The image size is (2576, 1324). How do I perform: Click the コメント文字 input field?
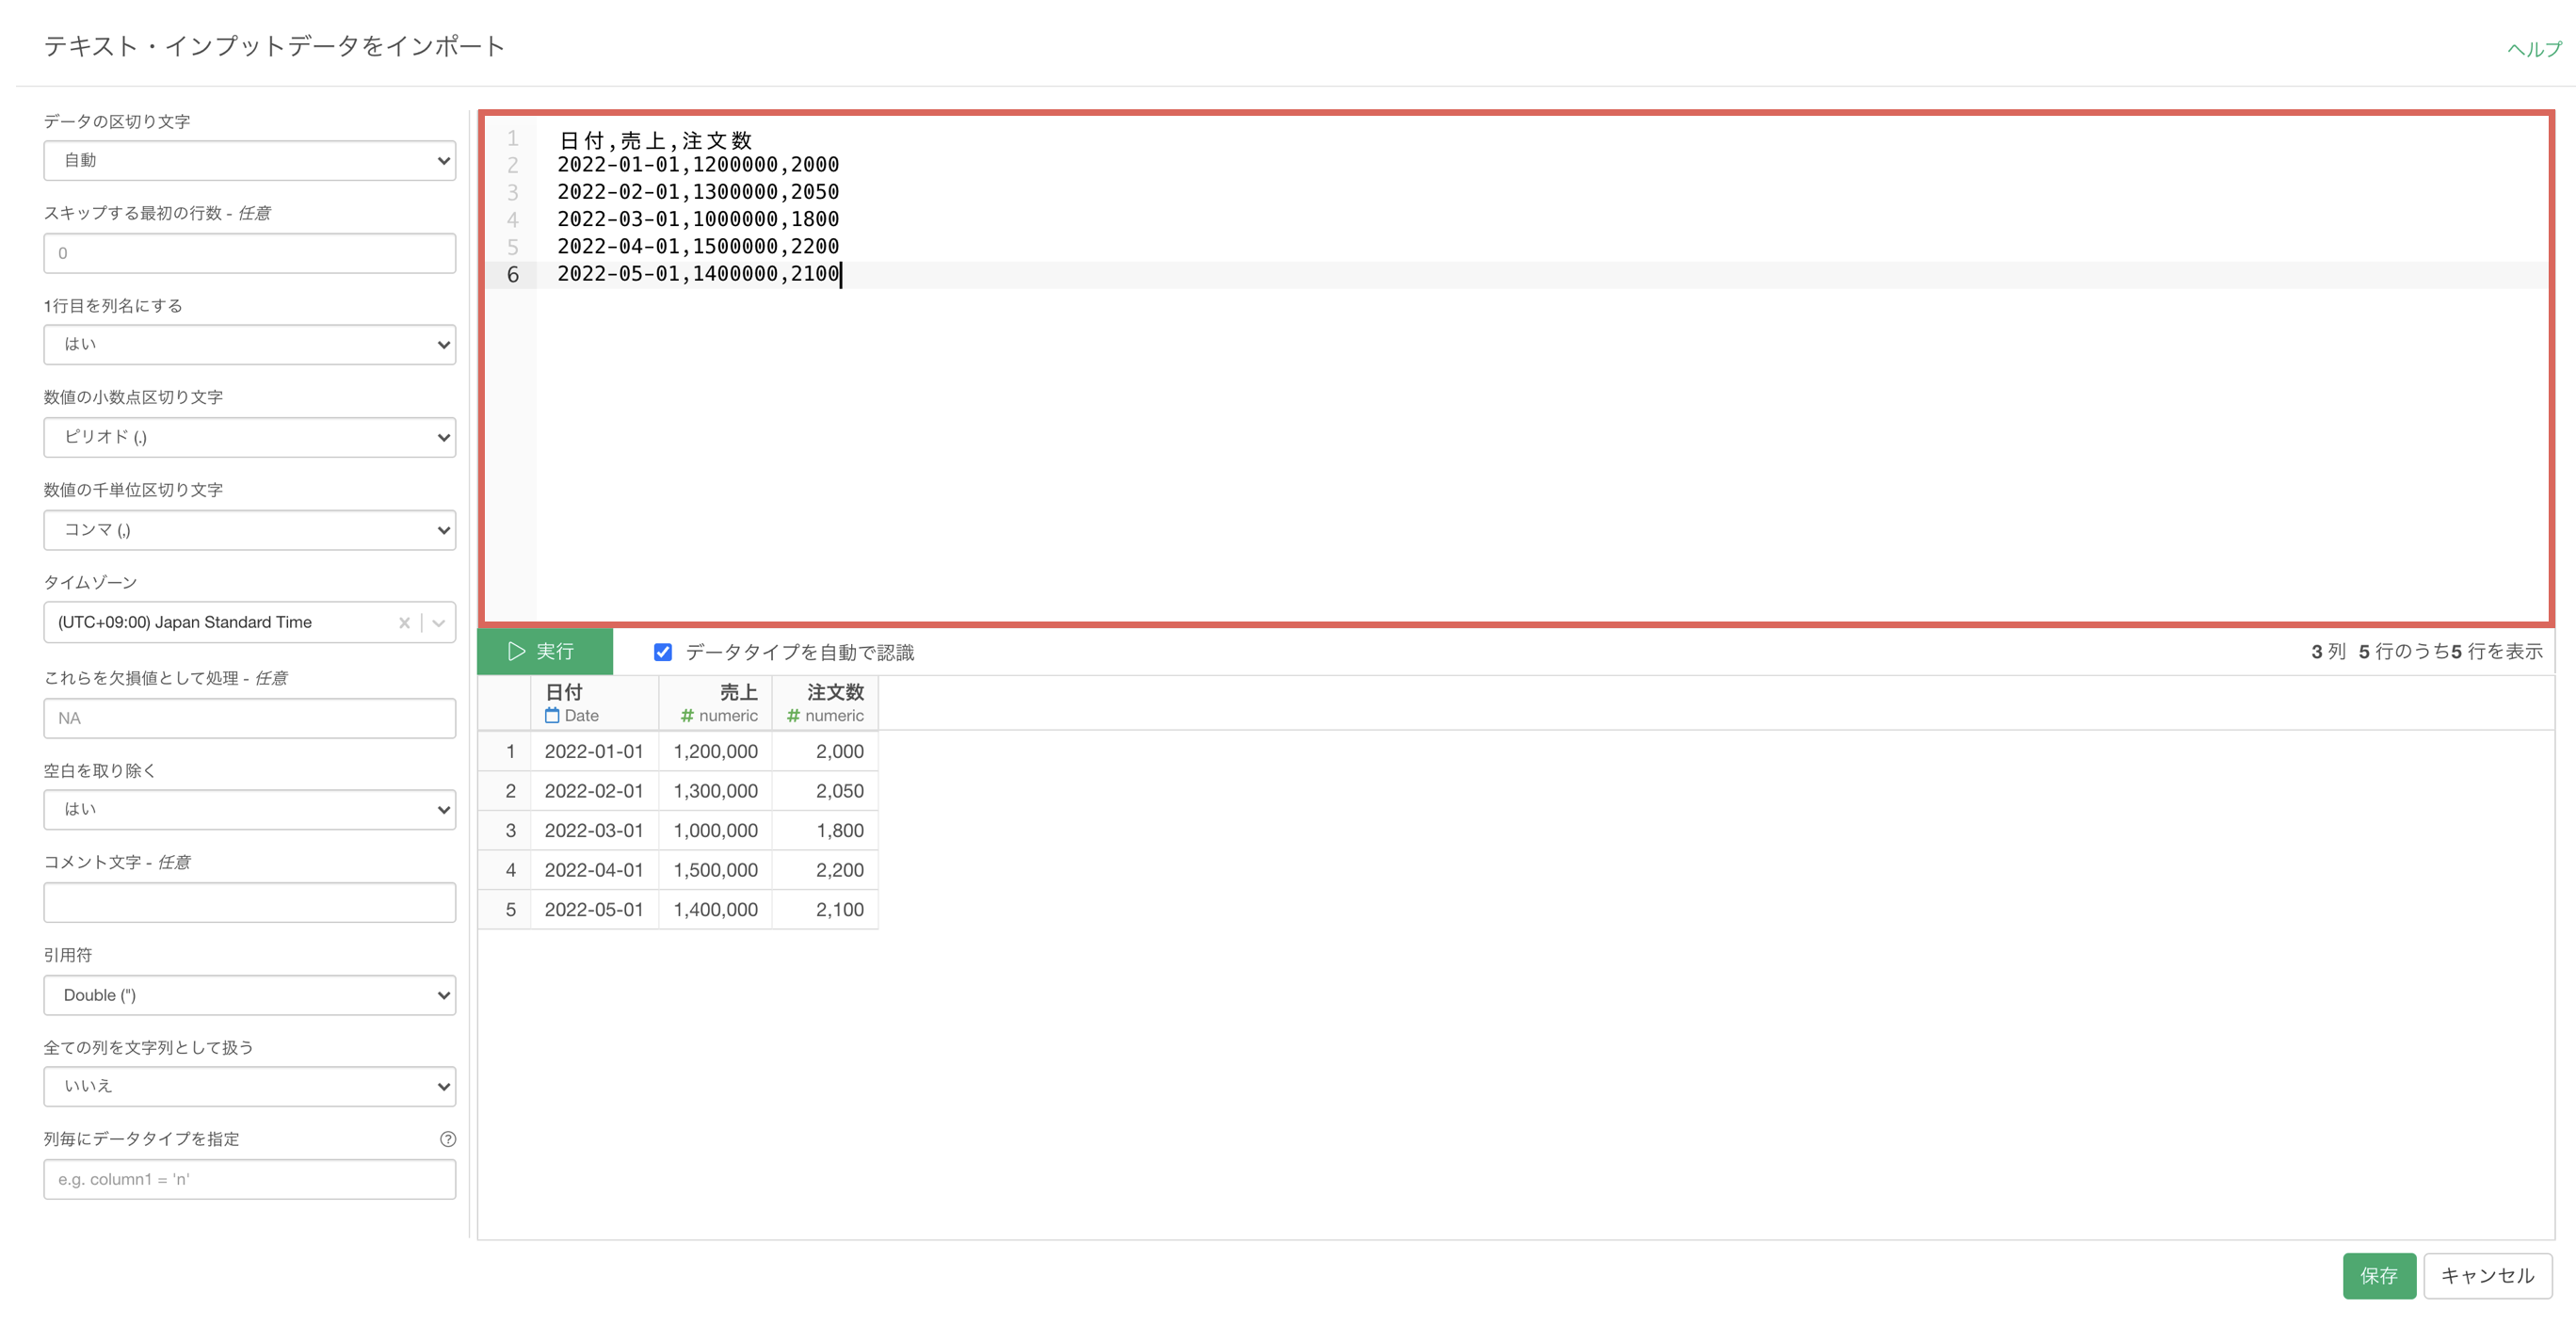point(250,902)
